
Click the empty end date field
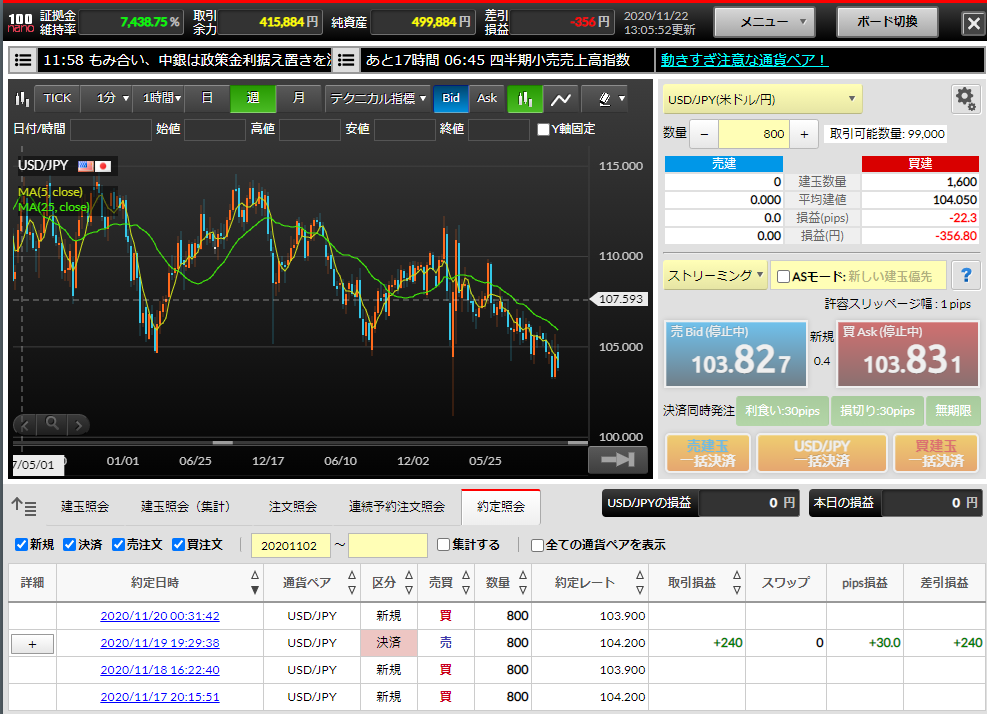tap(388, 545)
